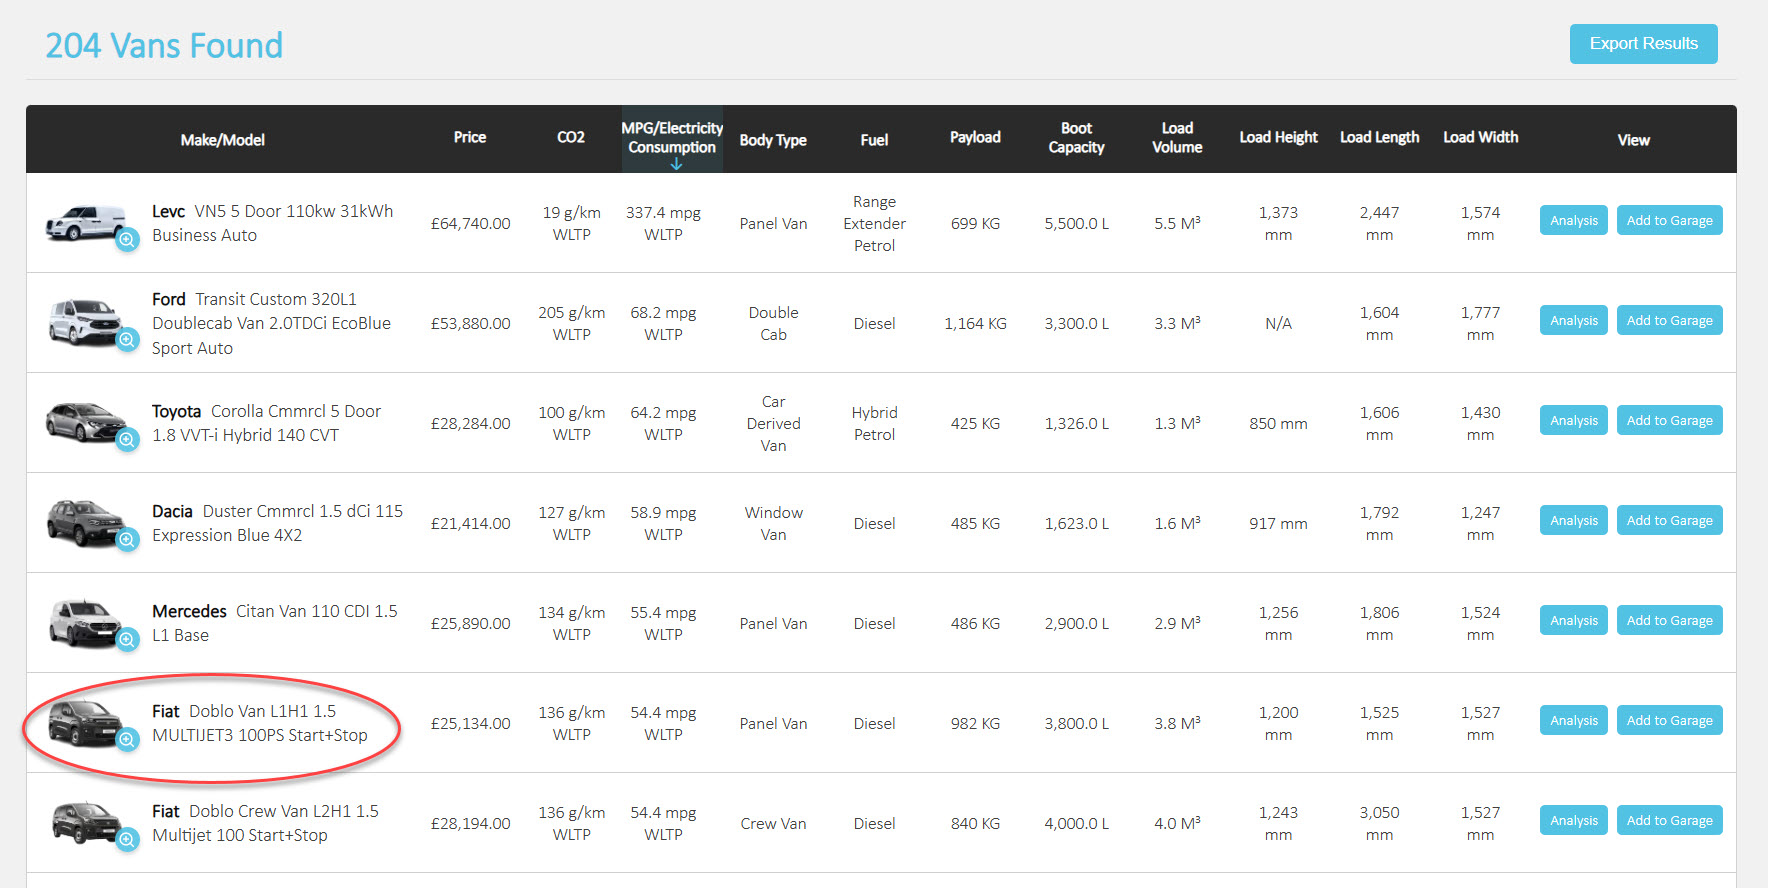Sort table by Load Length column
The height and width of the screenshot is (888, 1768).
click(1379, 137)
